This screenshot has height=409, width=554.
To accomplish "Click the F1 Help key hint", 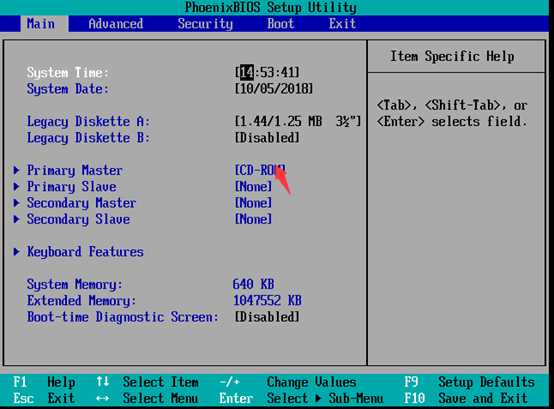I will click(x=44, y=382).
